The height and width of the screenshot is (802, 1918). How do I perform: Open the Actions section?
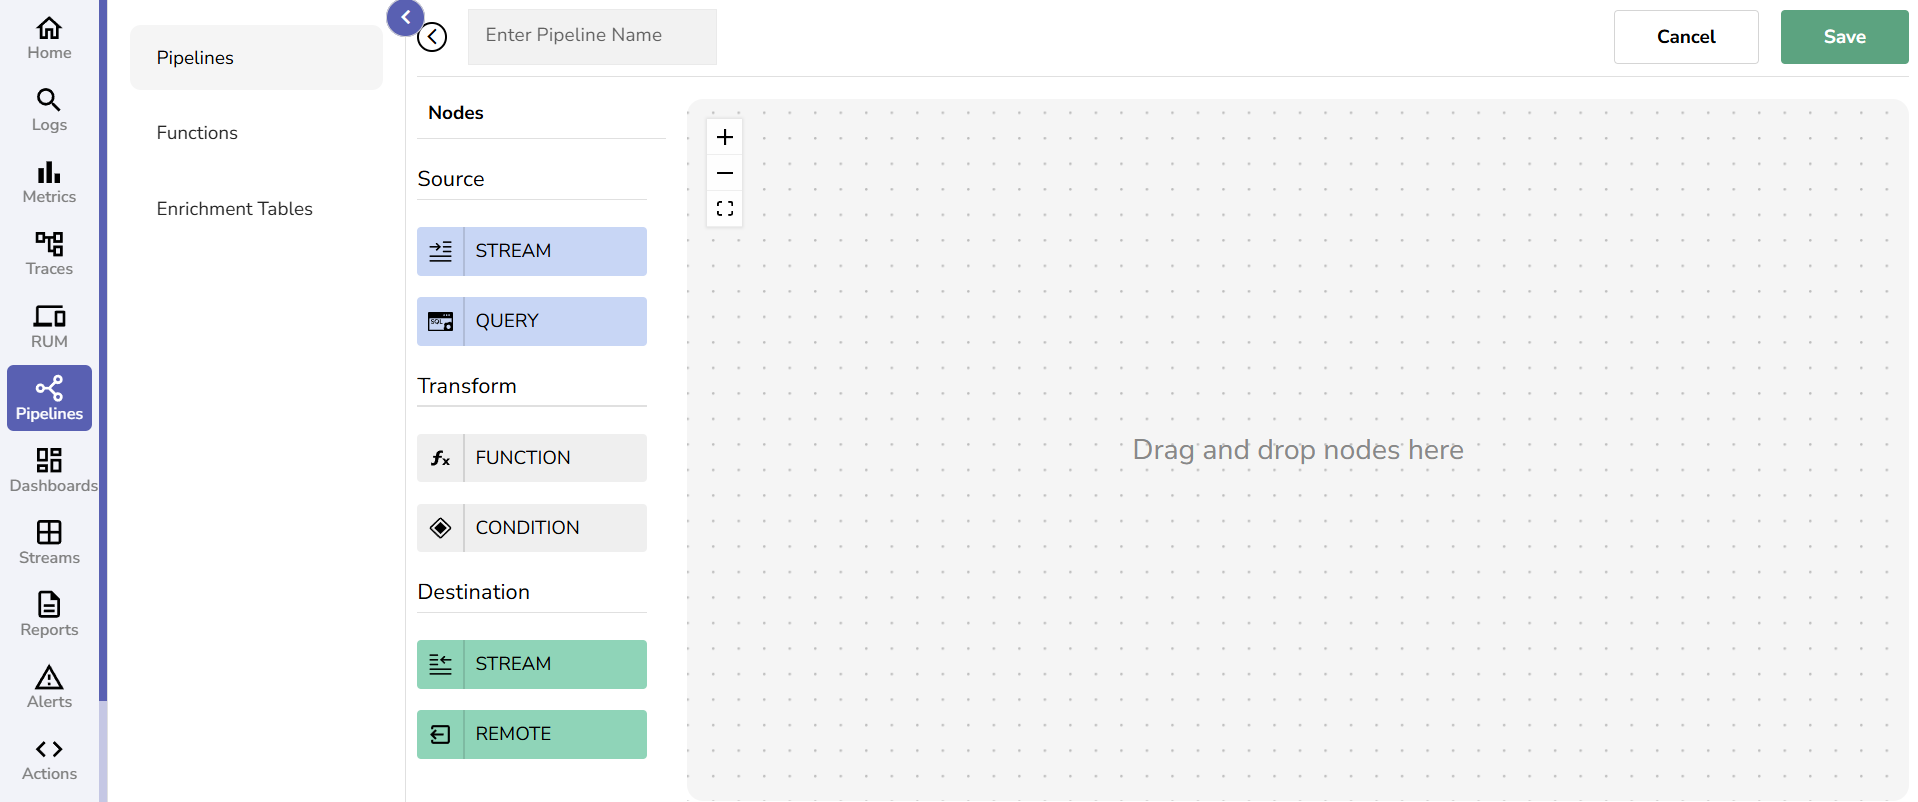point(48,758)
